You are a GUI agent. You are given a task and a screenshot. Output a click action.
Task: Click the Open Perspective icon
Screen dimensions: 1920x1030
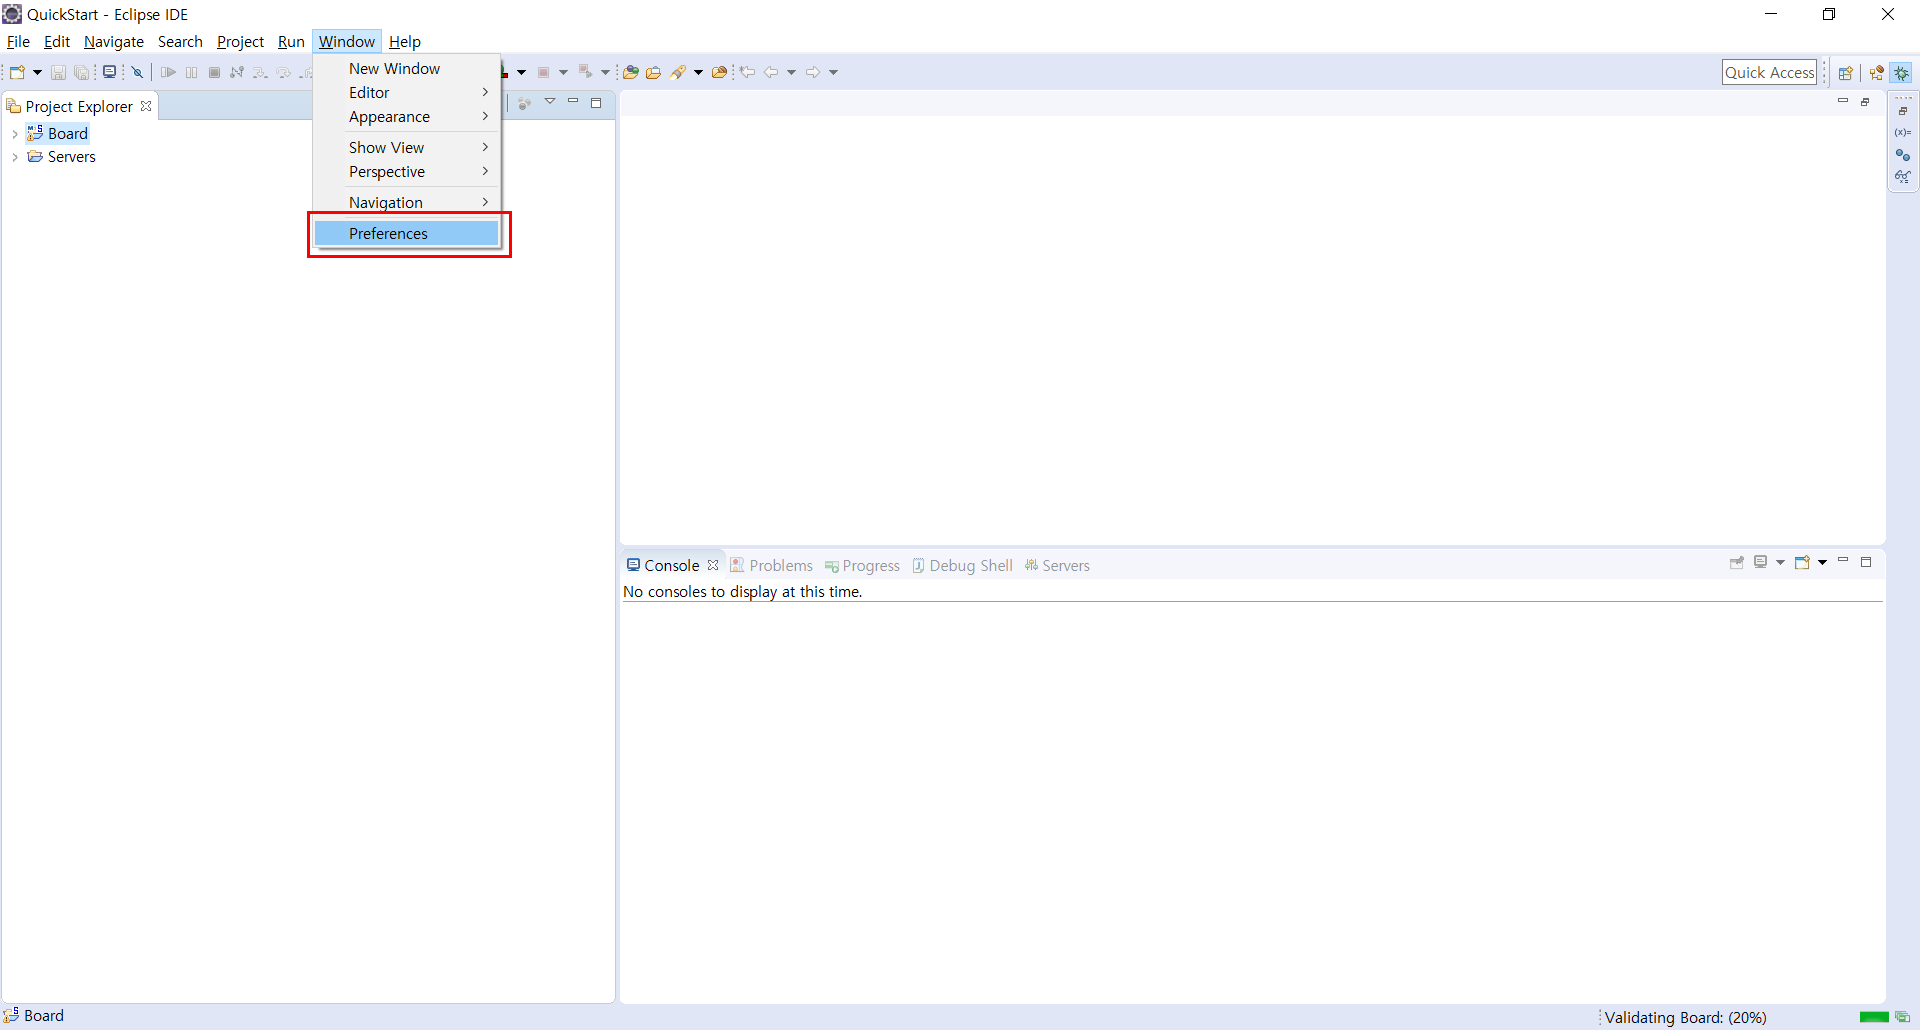tap(1846, 73)
